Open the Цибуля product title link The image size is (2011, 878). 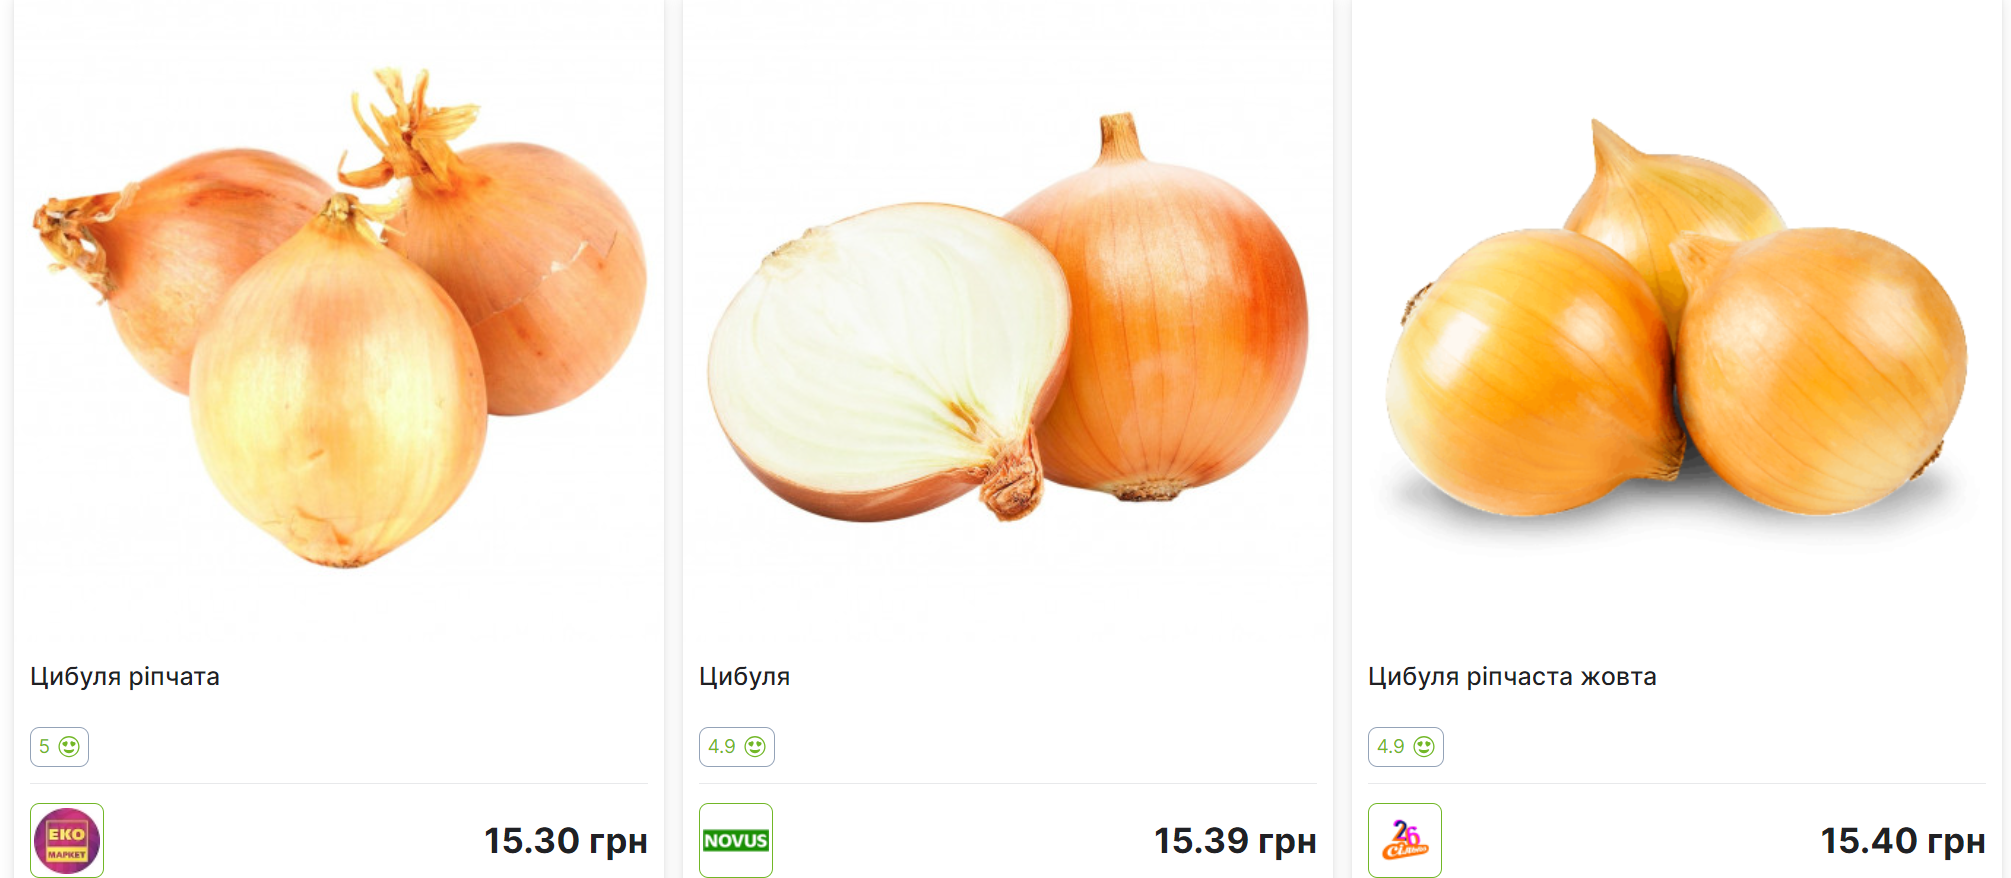(744, 677)
